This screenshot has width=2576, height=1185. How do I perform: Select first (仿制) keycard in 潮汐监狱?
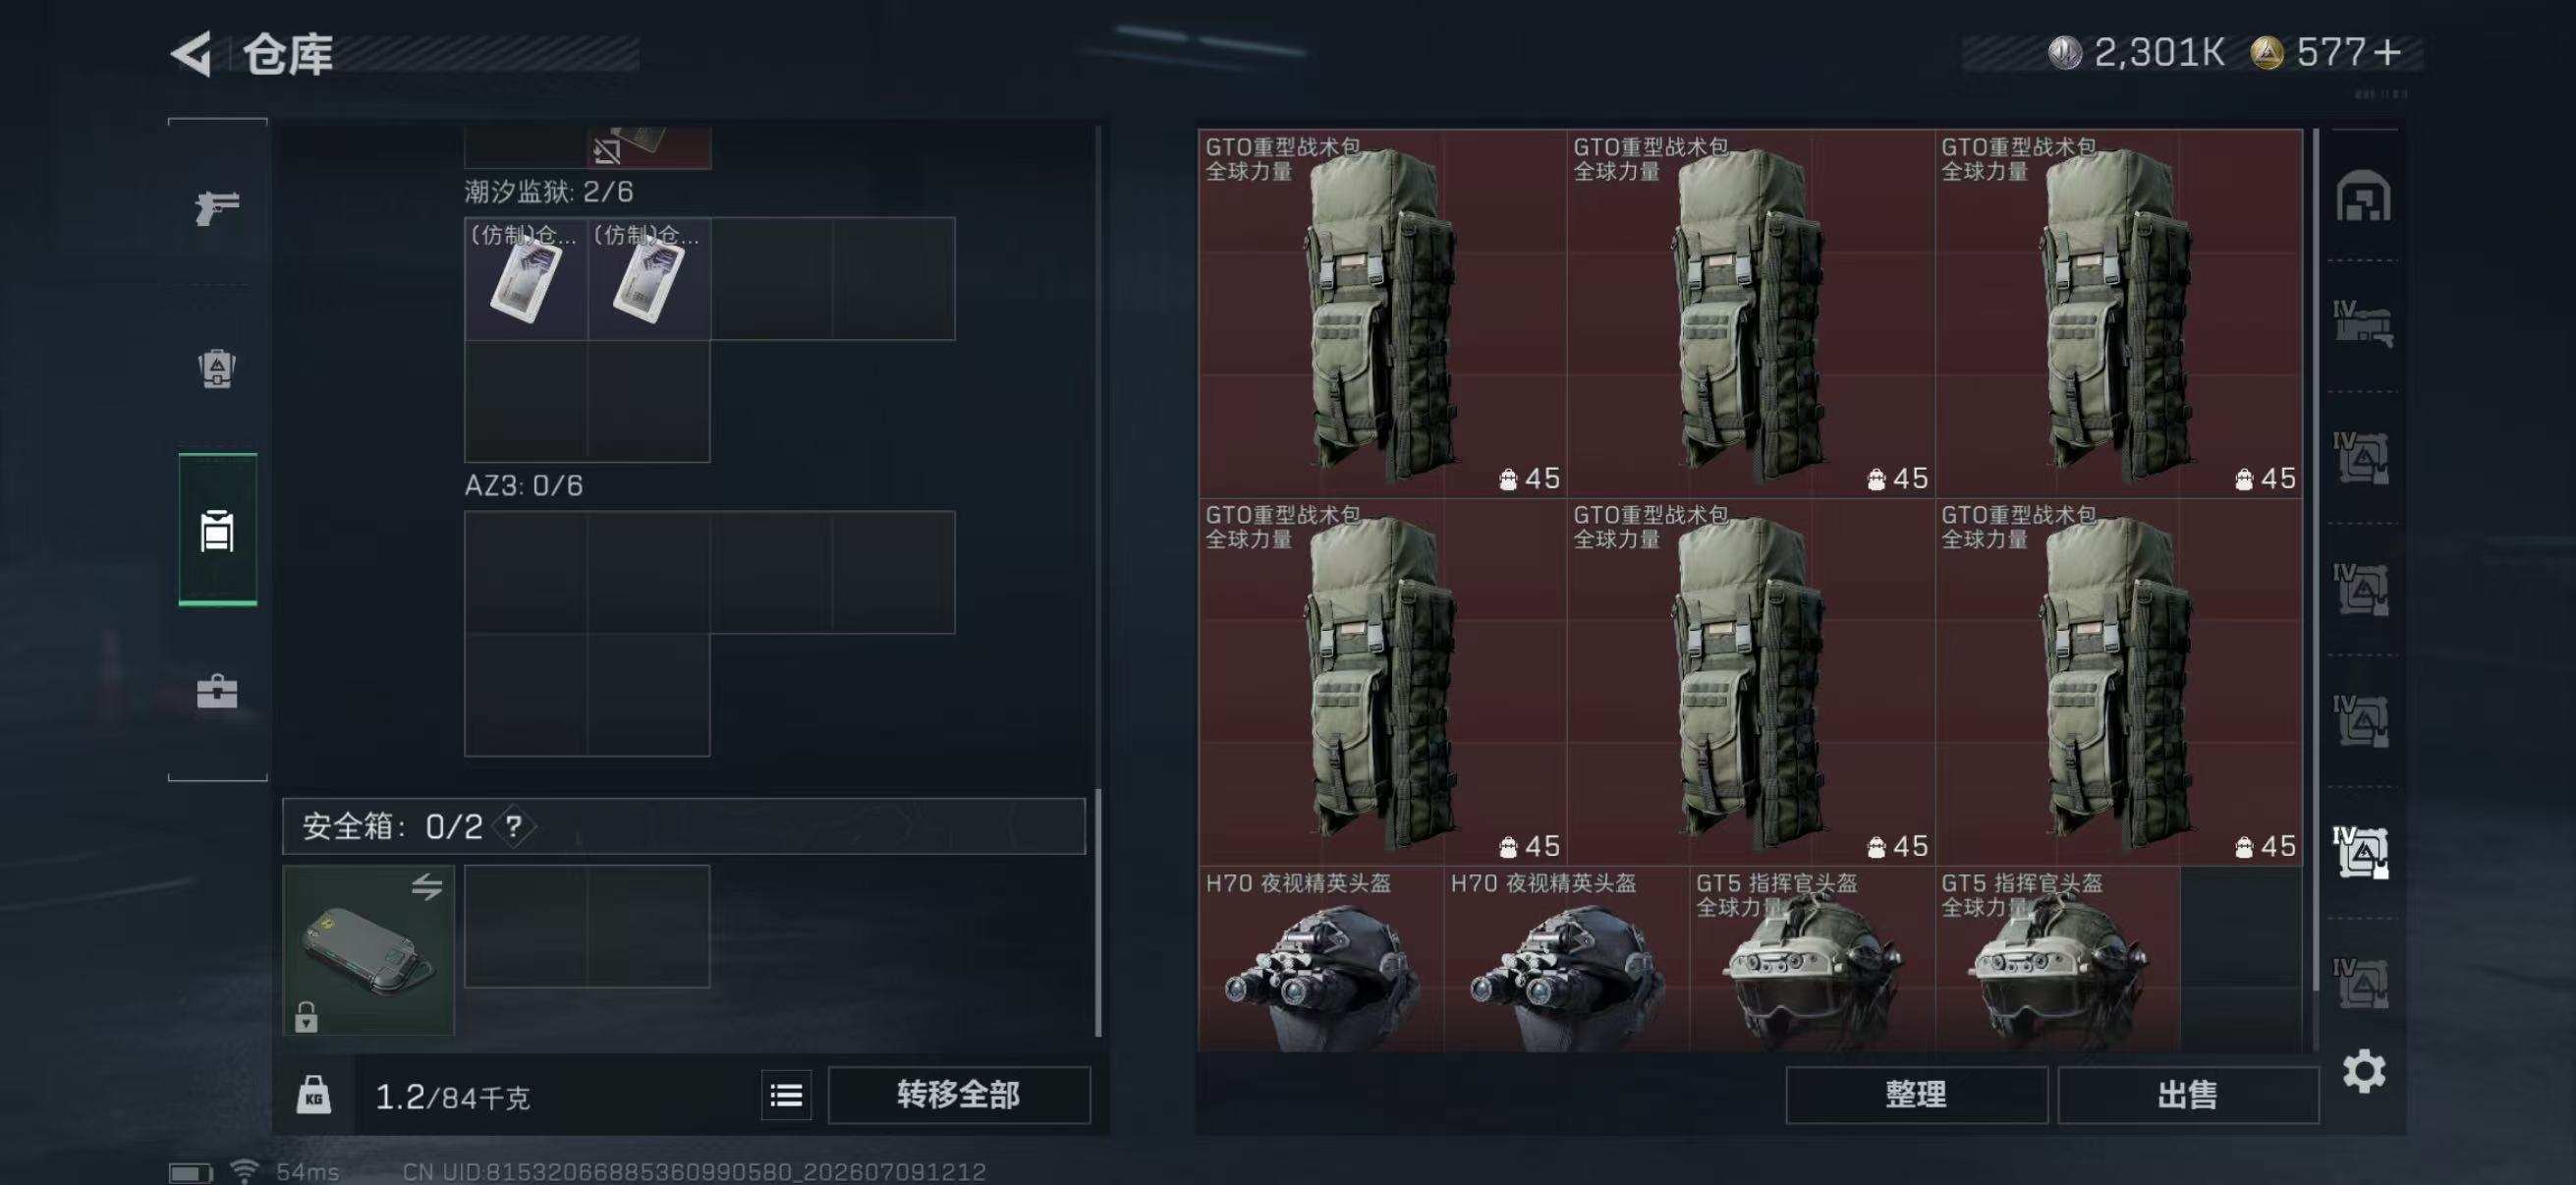[526, 279]
